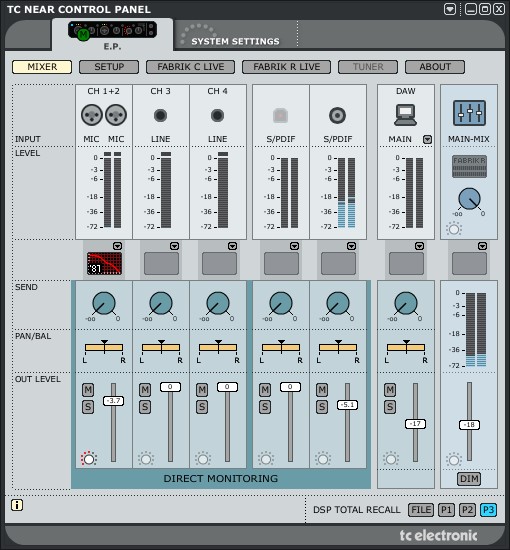
Task: Click the DAW send knob
Action: [x=406, y=303]
